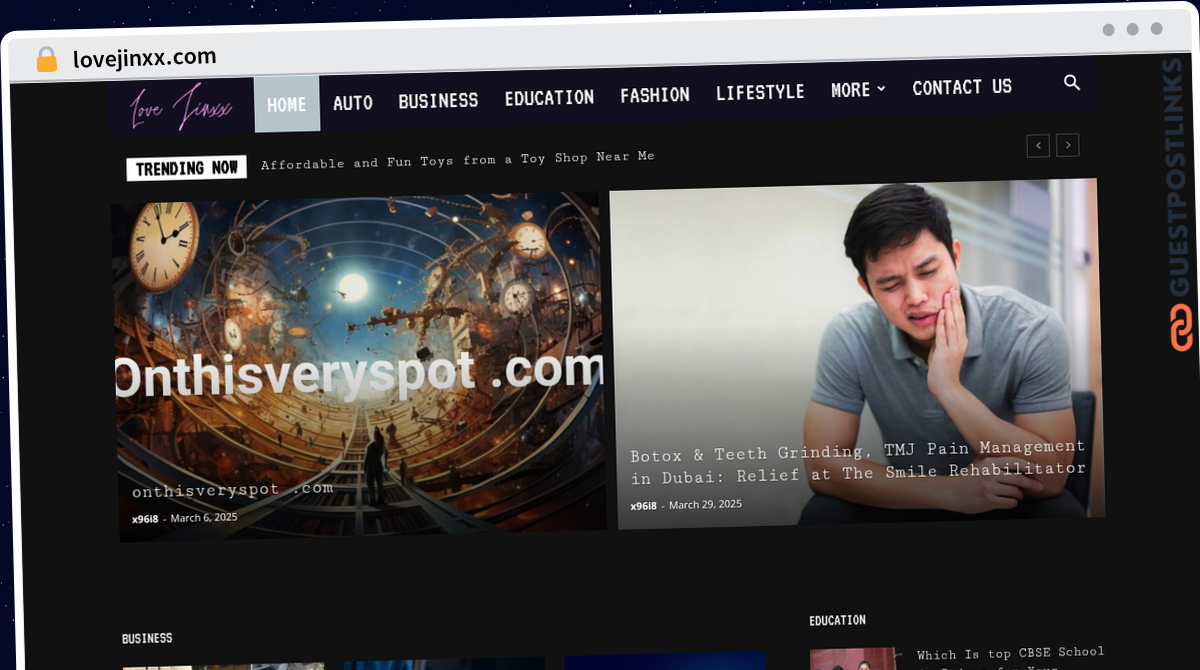
Task: Select the EDUCATION menu item
Action: (x=549, y=98)
